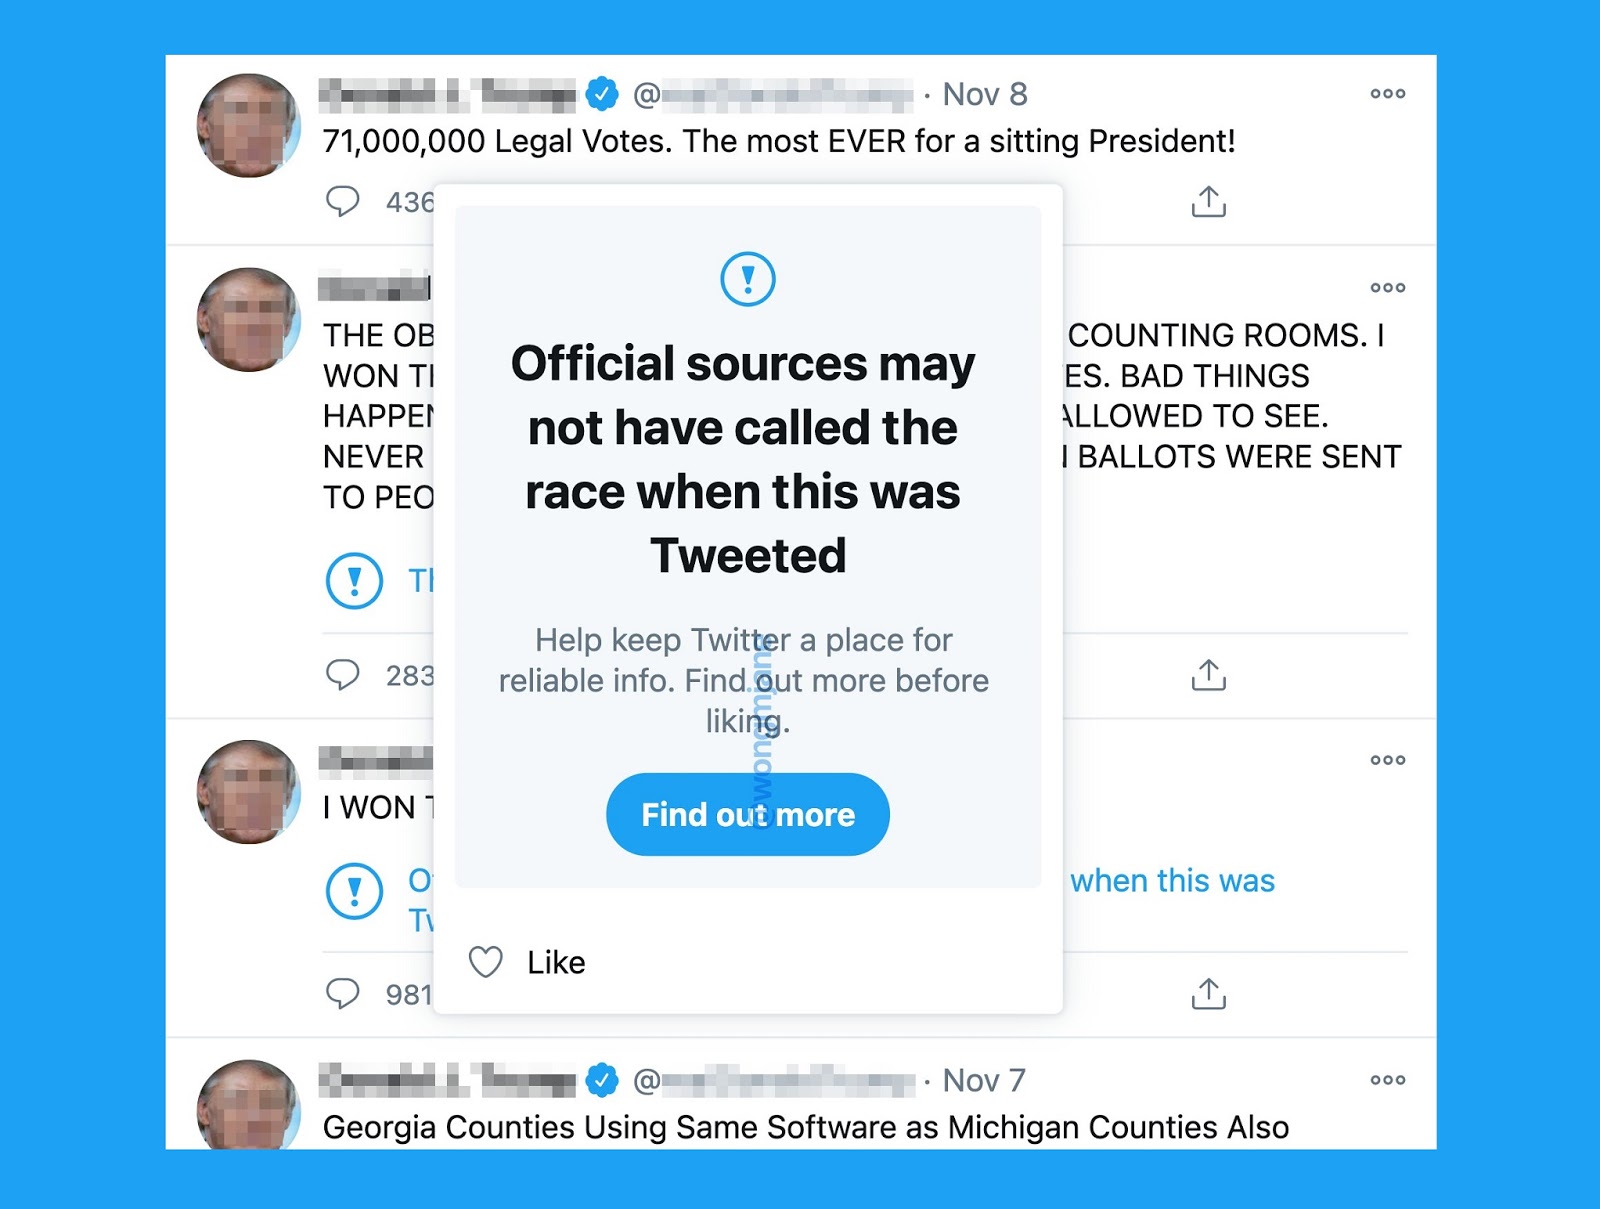1600x1209 pixels.
Task: Open the three-dot menu on the I WON tweet
Action: 1387,760
